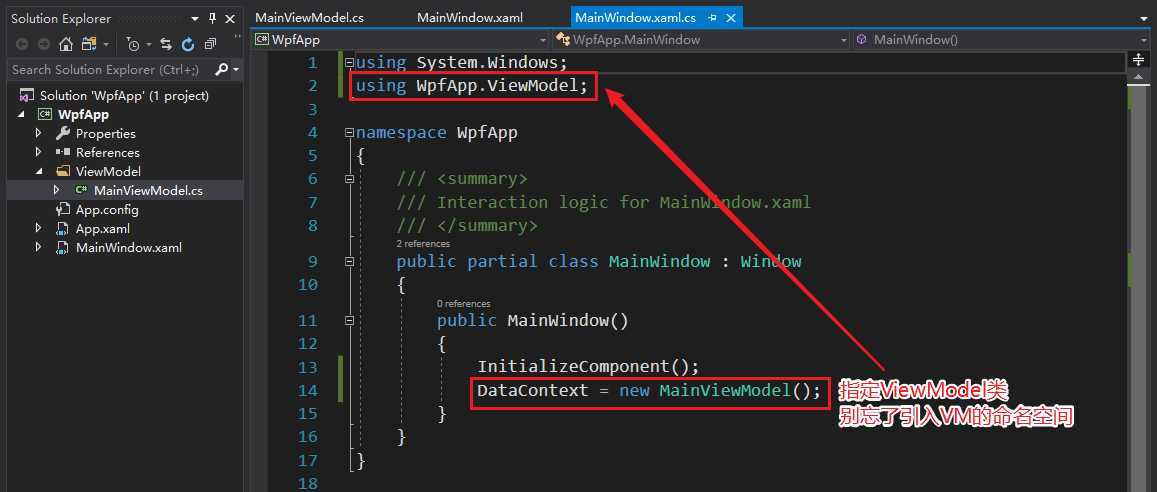Refresh the Solution Explorer view
Viewport: 1157px width, 492px height.
click(188, 44)
